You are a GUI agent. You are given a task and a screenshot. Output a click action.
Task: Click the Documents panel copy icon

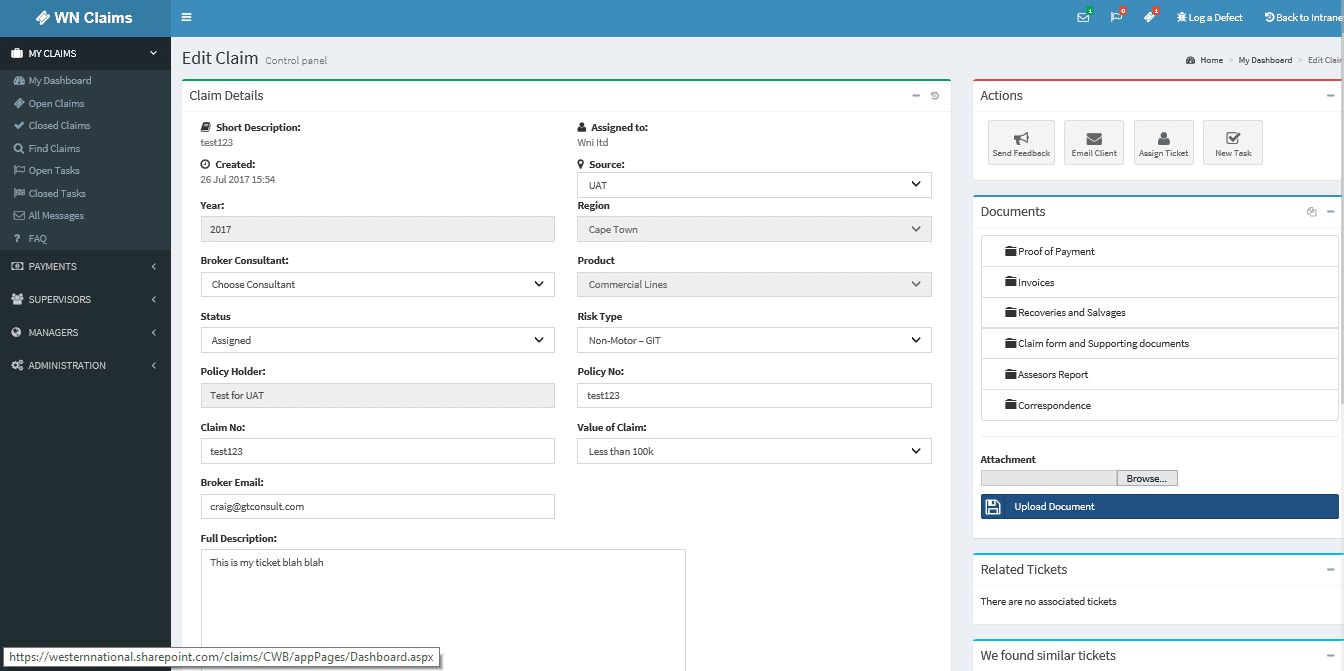[1312, 212]
